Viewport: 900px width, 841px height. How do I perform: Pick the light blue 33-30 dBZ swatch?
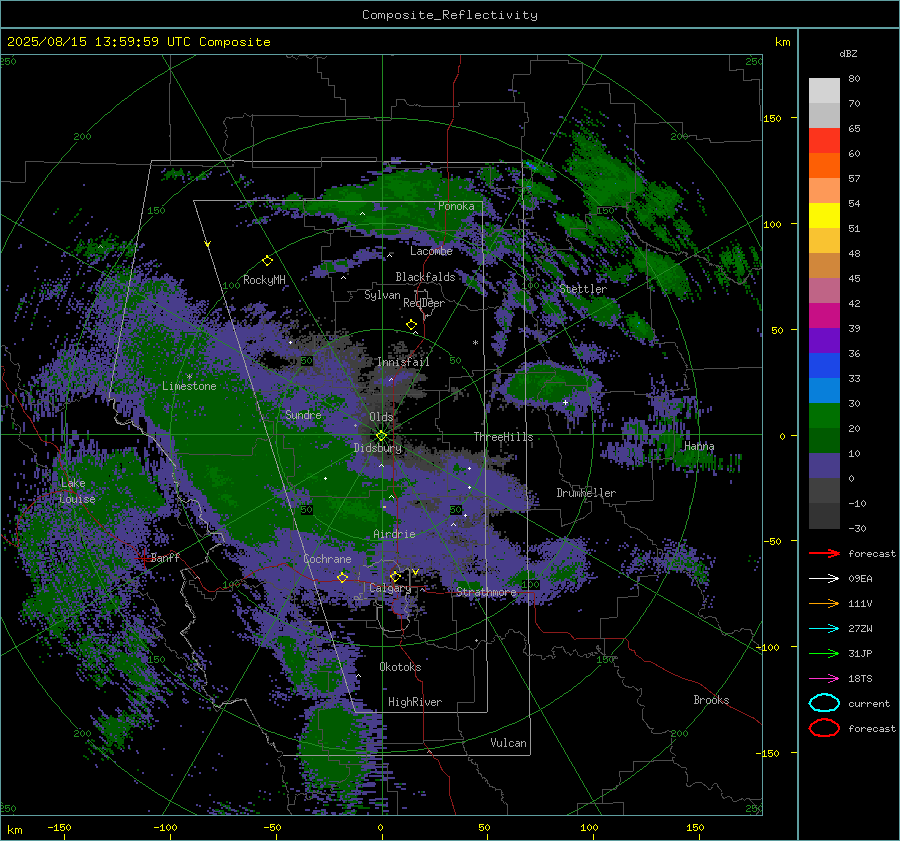point(824,390)
